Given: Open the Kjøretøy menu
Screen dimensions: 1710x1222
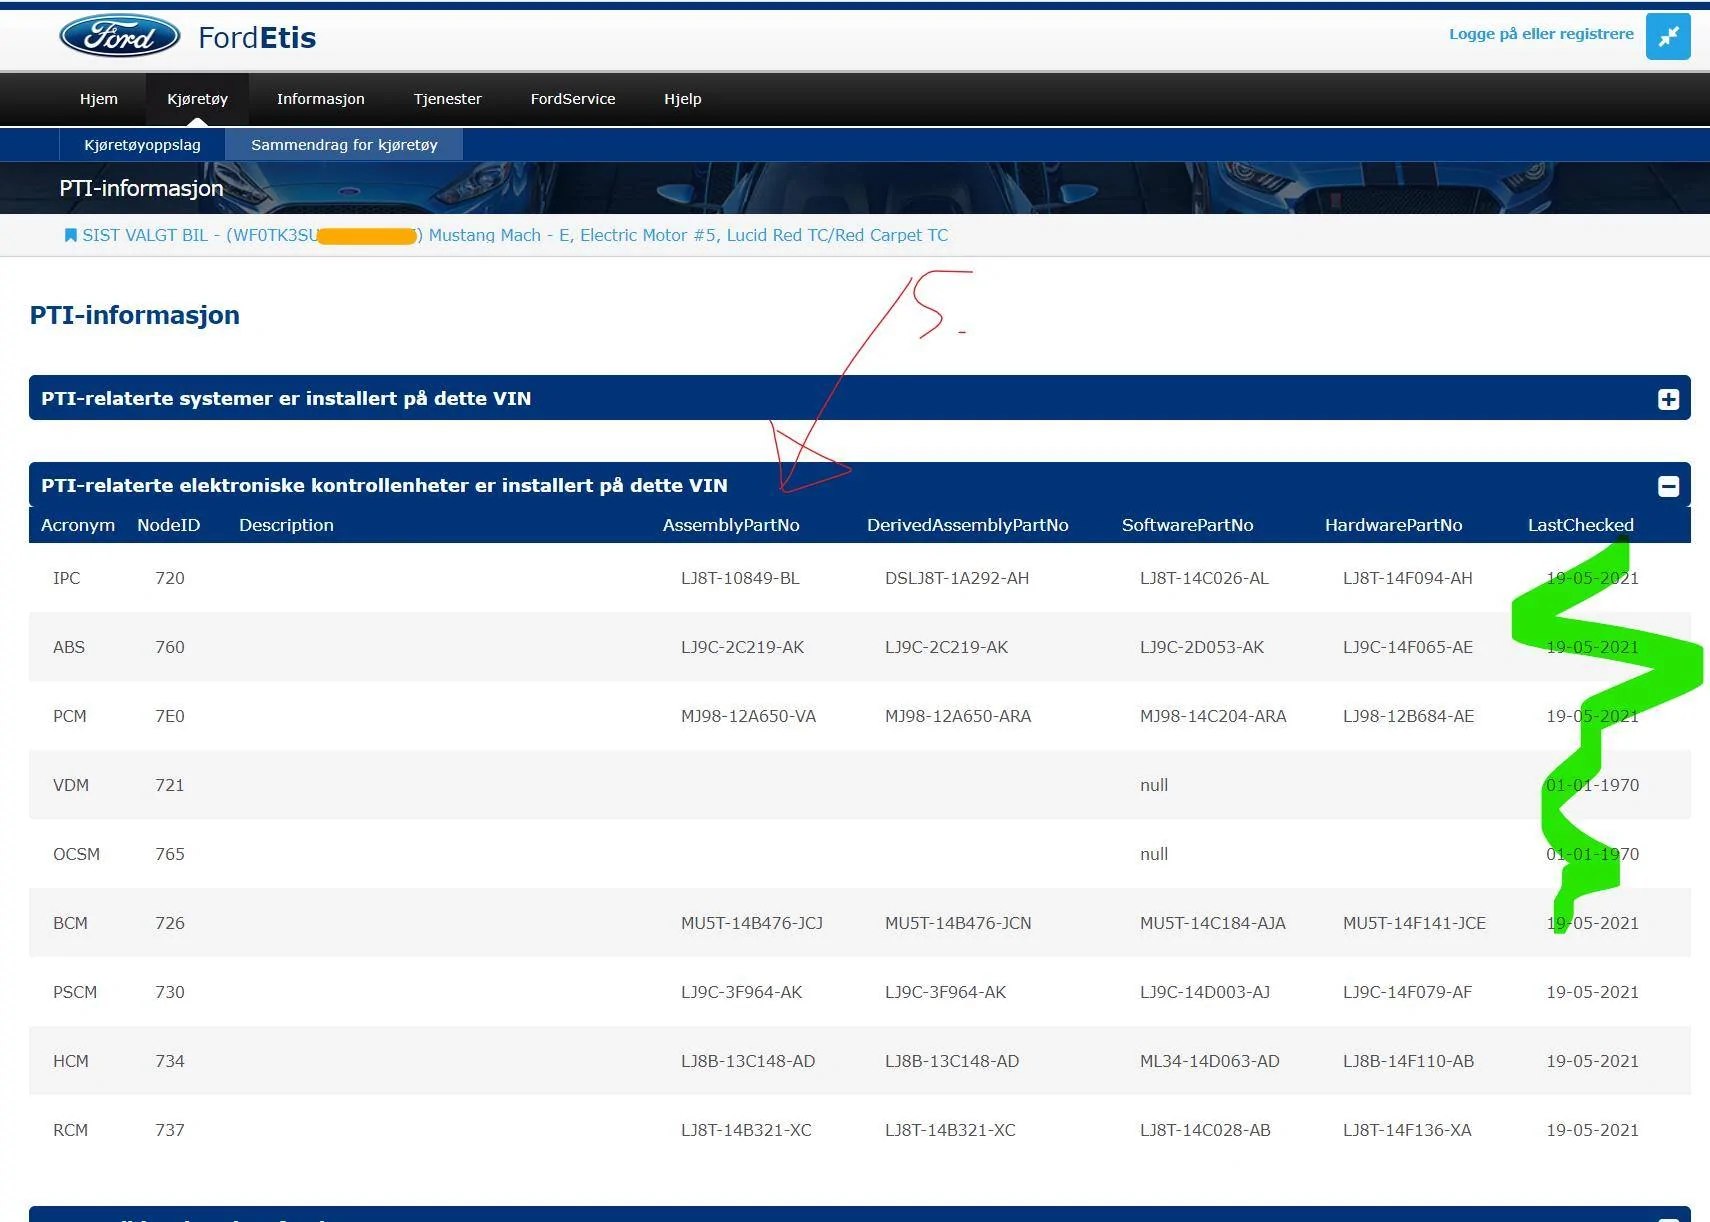Looking at the screenshot, I should coord(197,99).
